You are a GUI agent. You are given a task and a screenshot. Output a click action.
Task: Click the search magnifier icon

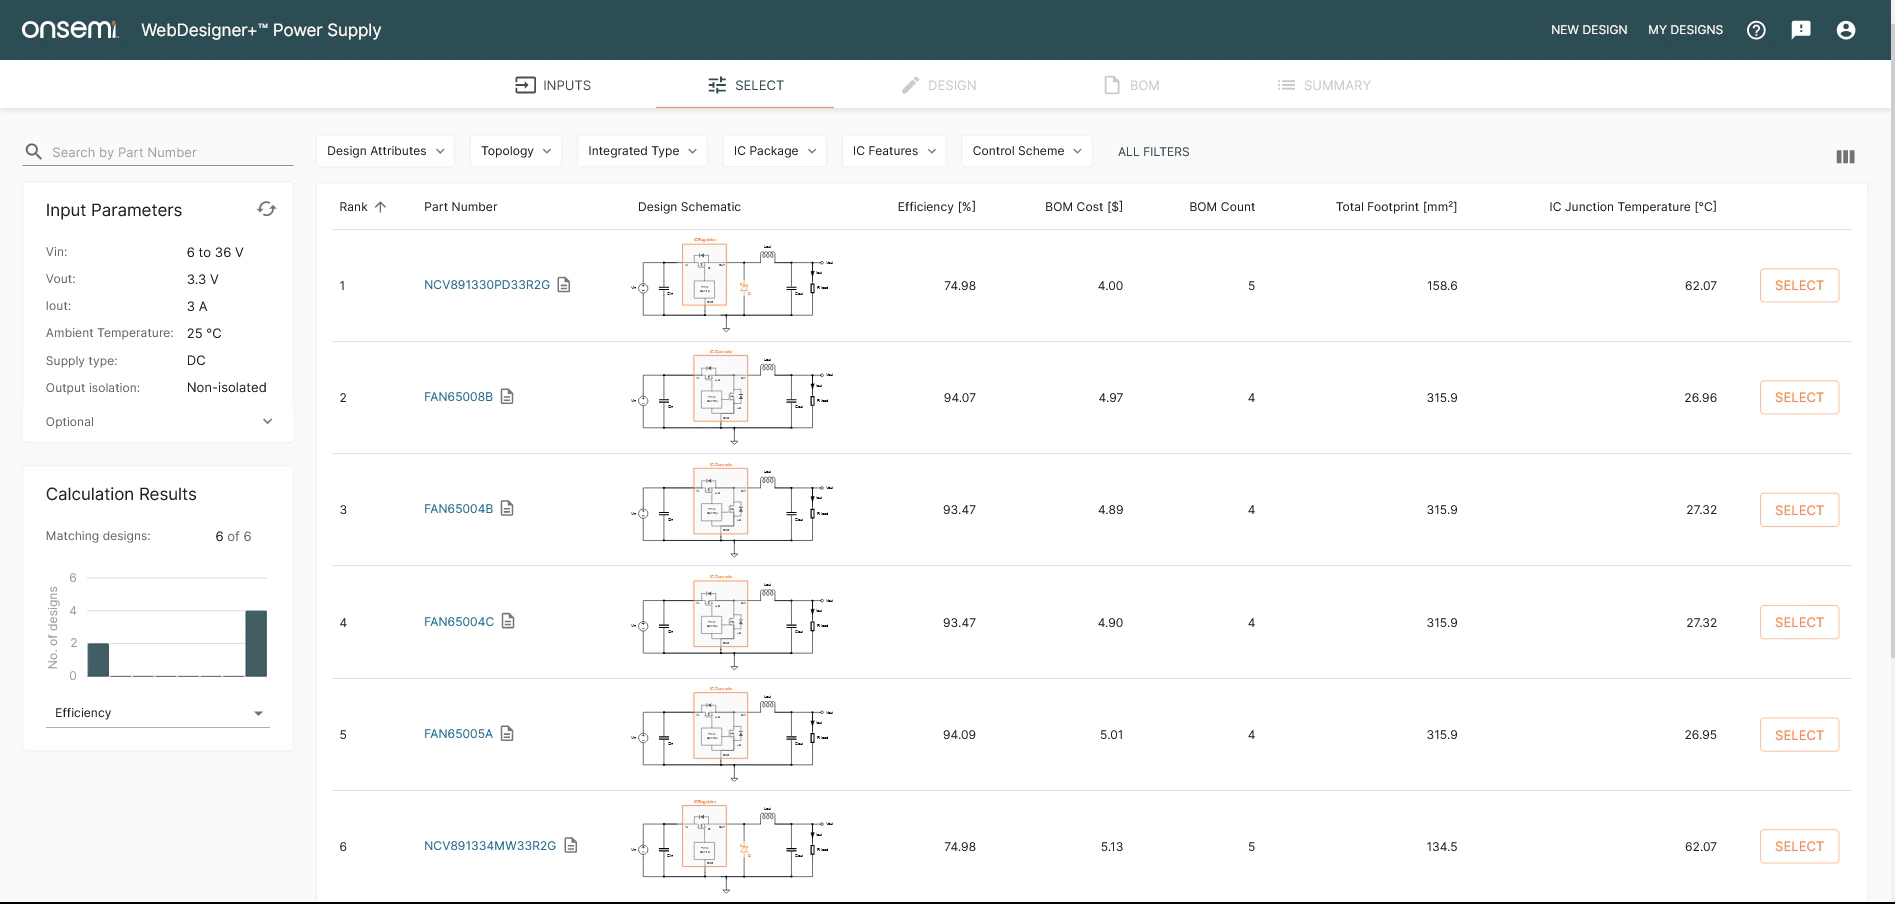(34, 151)
